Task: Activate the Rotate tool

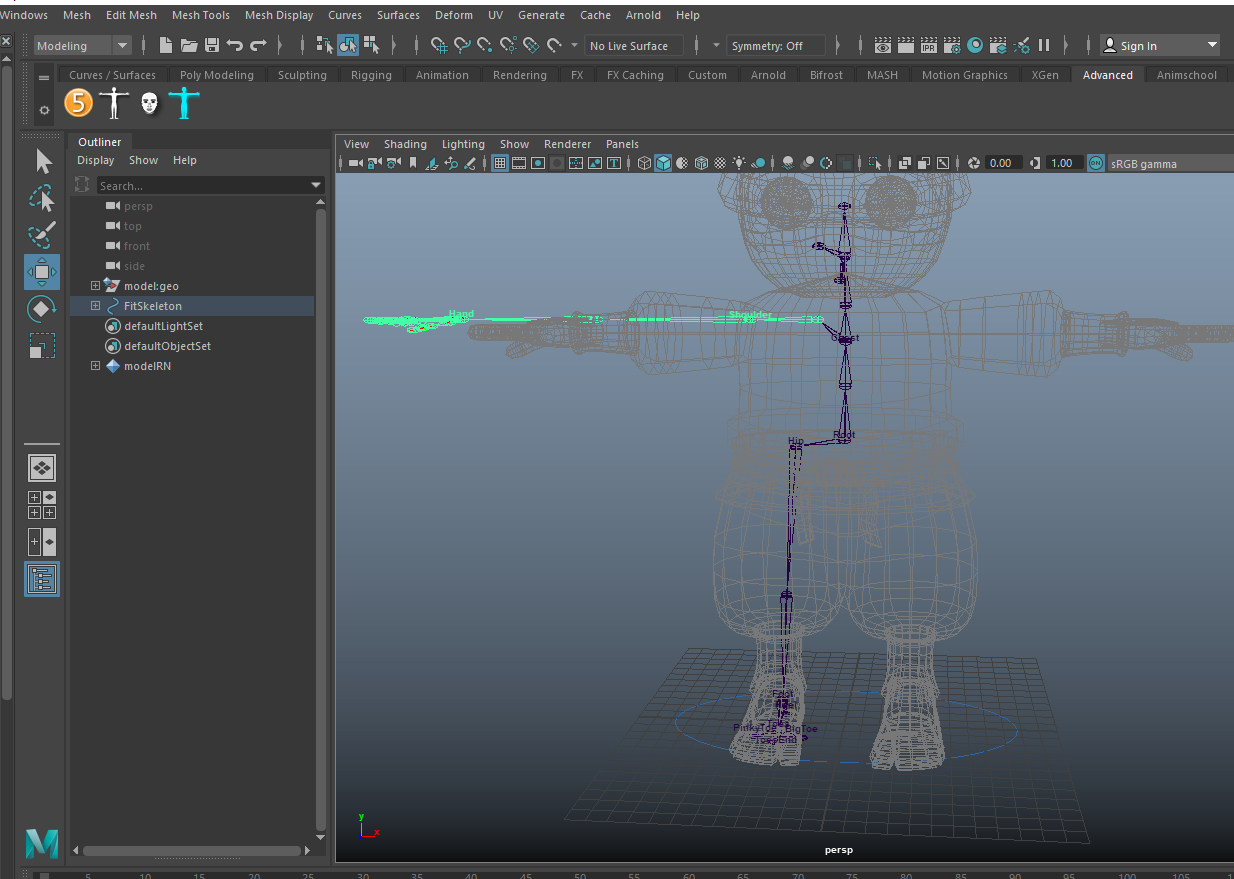Action: click(42, 308)
